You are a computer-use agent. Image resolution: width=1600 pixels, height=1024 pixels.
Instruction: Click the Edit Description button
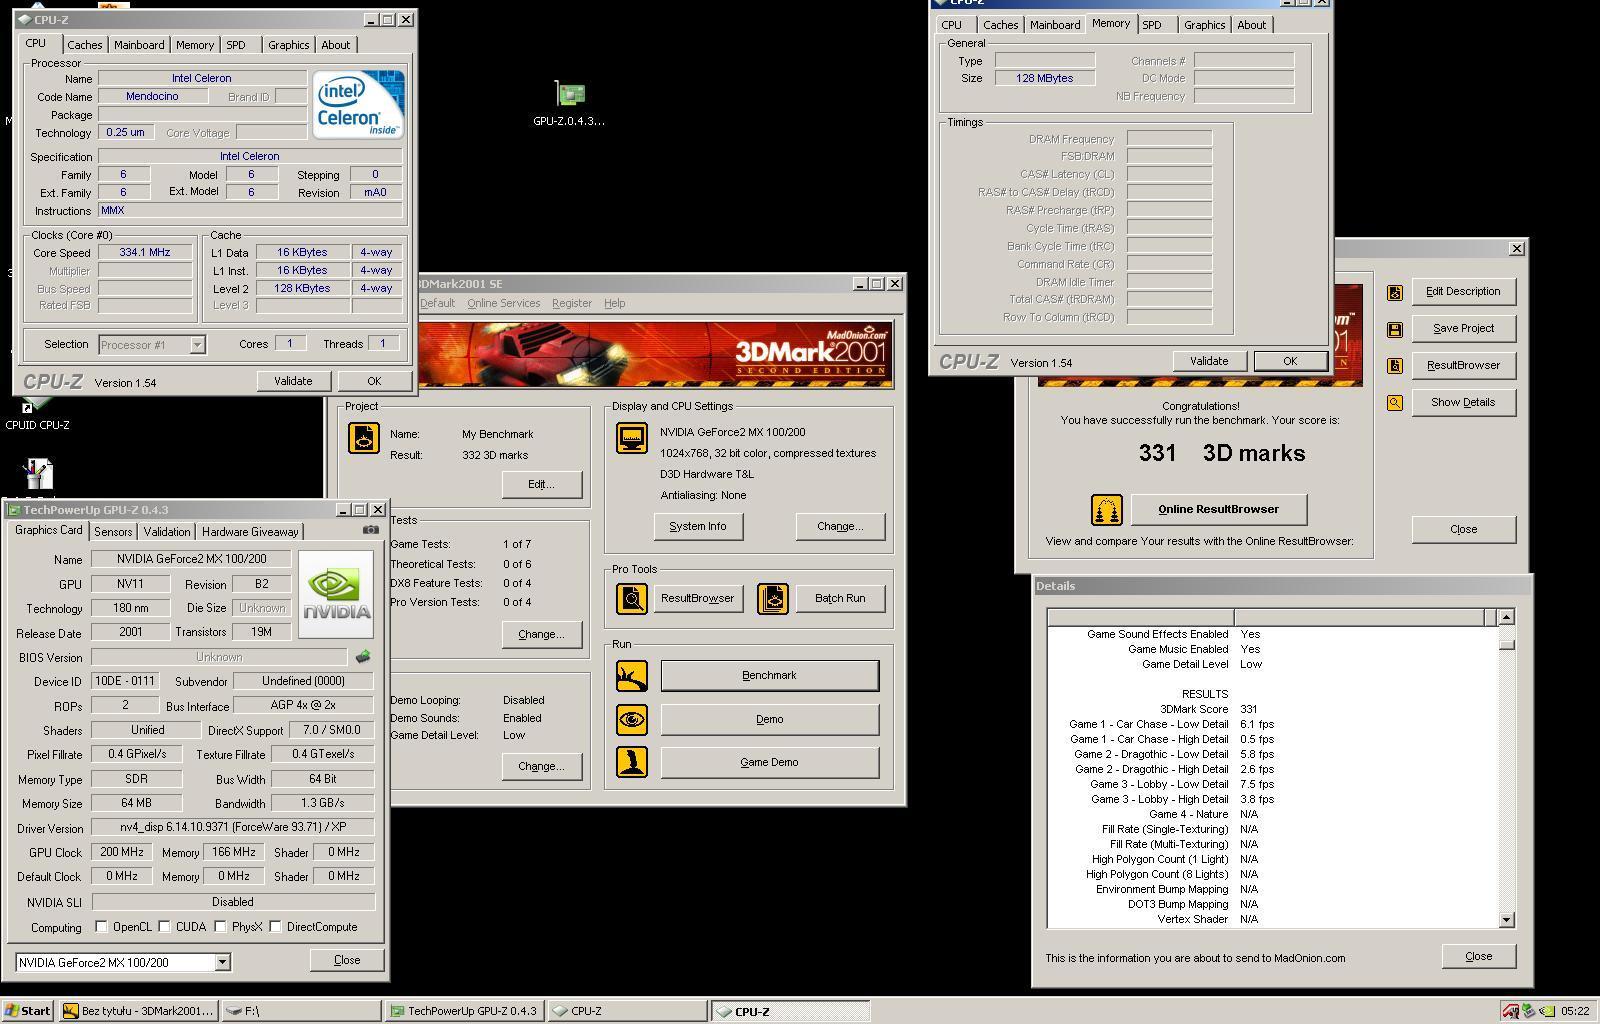(x=1463, y=292)
